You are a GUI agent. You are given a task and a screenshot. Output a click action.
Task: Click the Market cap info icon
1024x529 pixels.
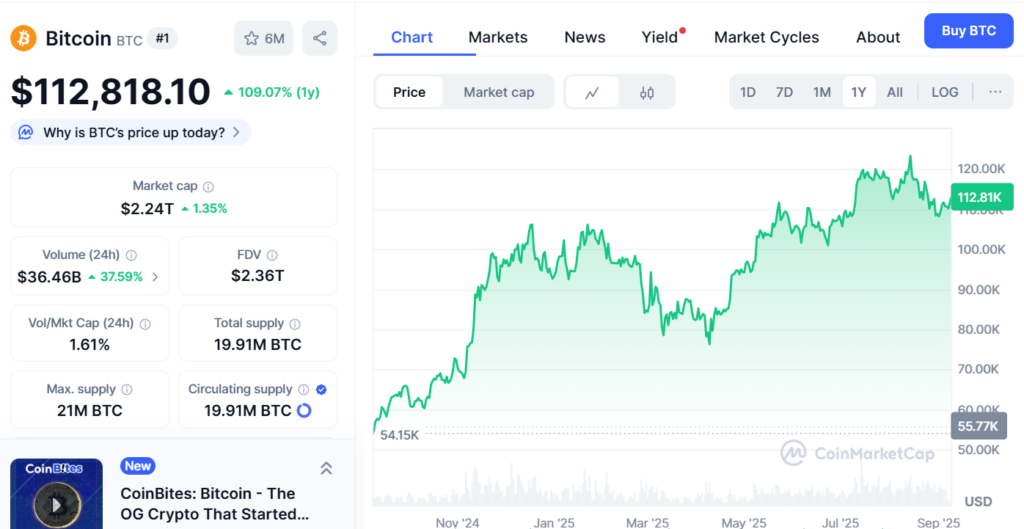point(208,186)
